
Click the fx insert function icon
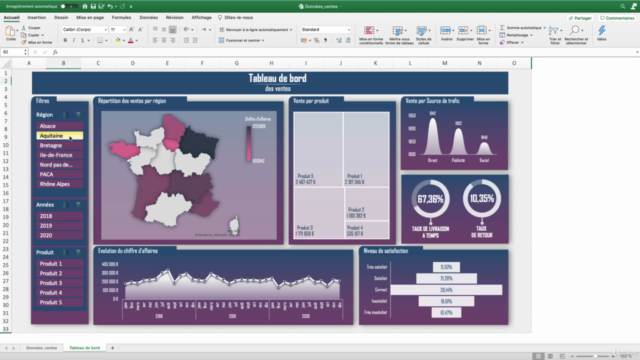55,52
